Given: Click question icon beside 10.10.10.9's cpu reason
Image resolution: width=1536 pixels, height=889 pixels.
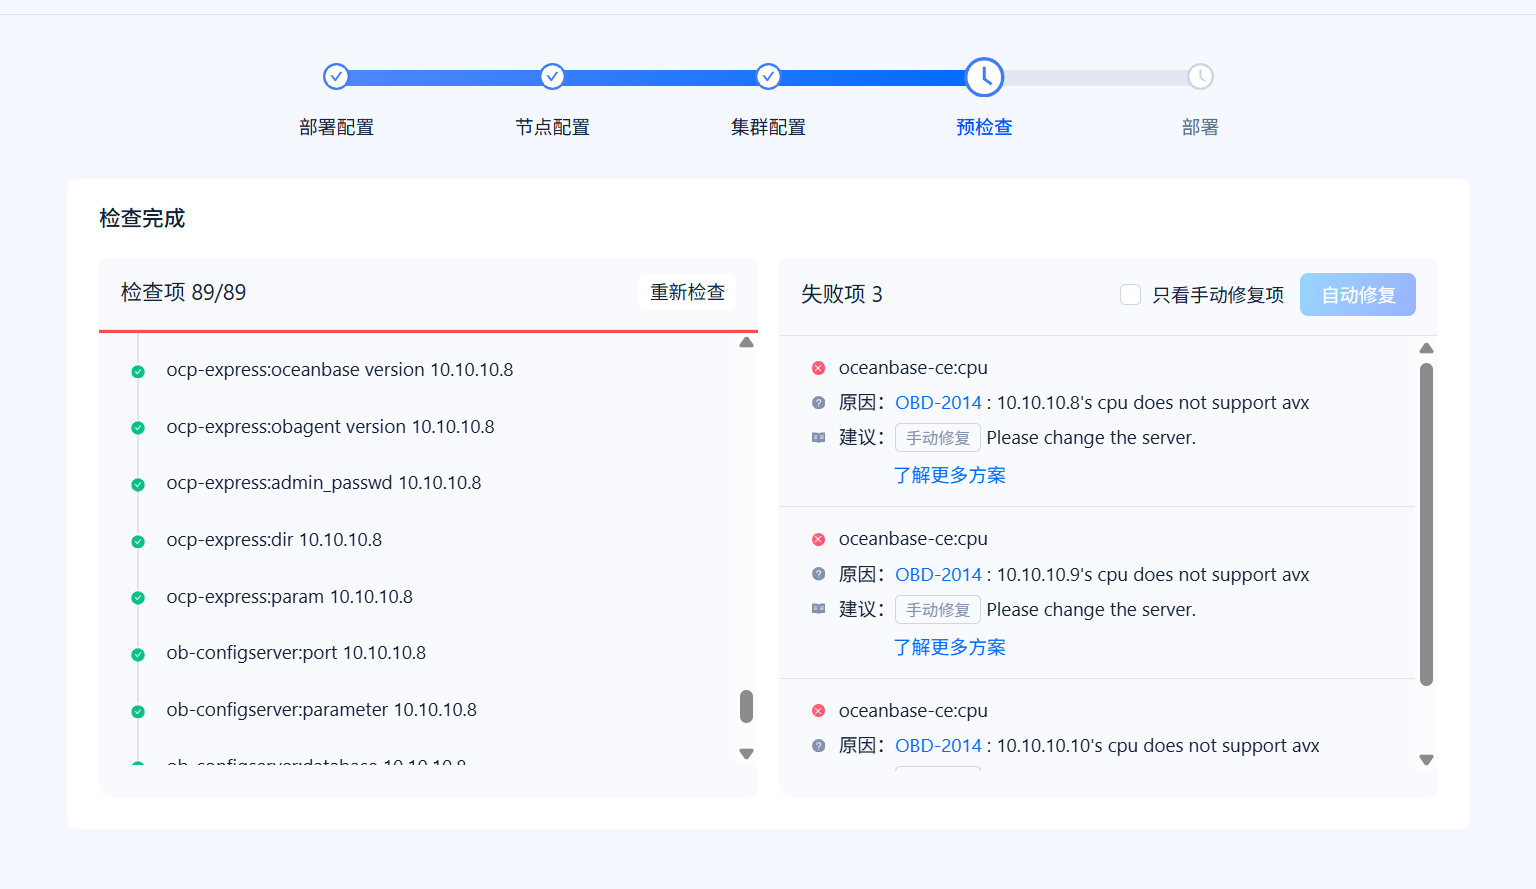Looking at the screenshot, I should click(x=818, y=574).
